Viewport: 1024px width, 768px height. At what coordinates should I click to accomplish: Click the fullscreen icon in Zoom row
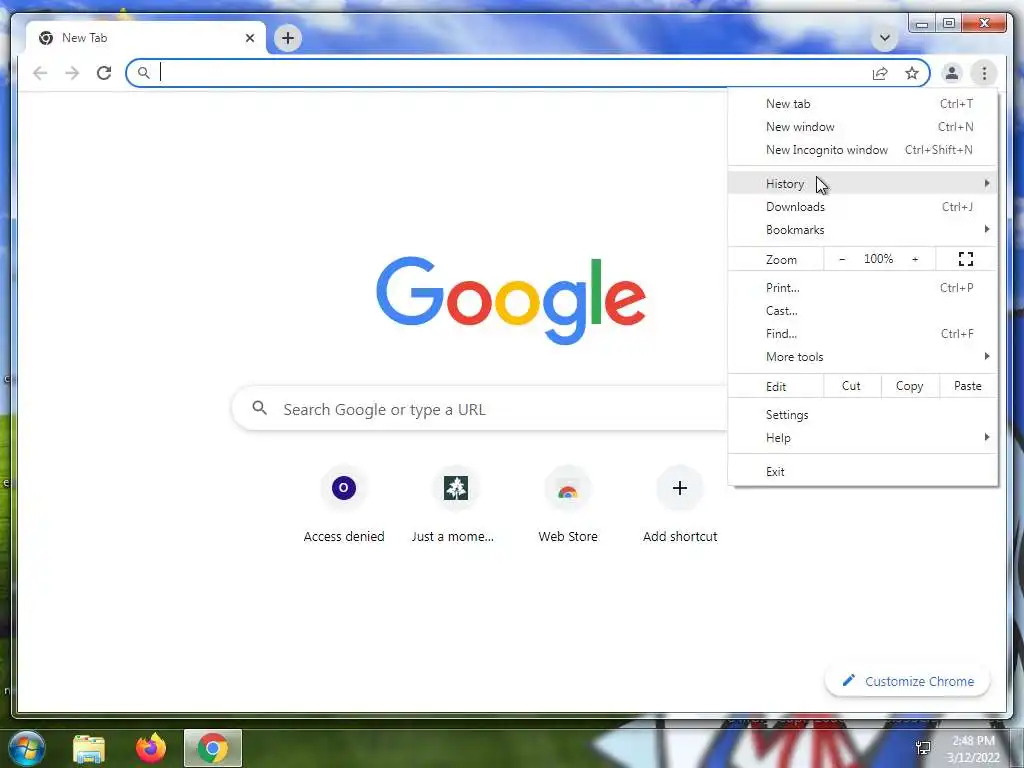[966, 259]
